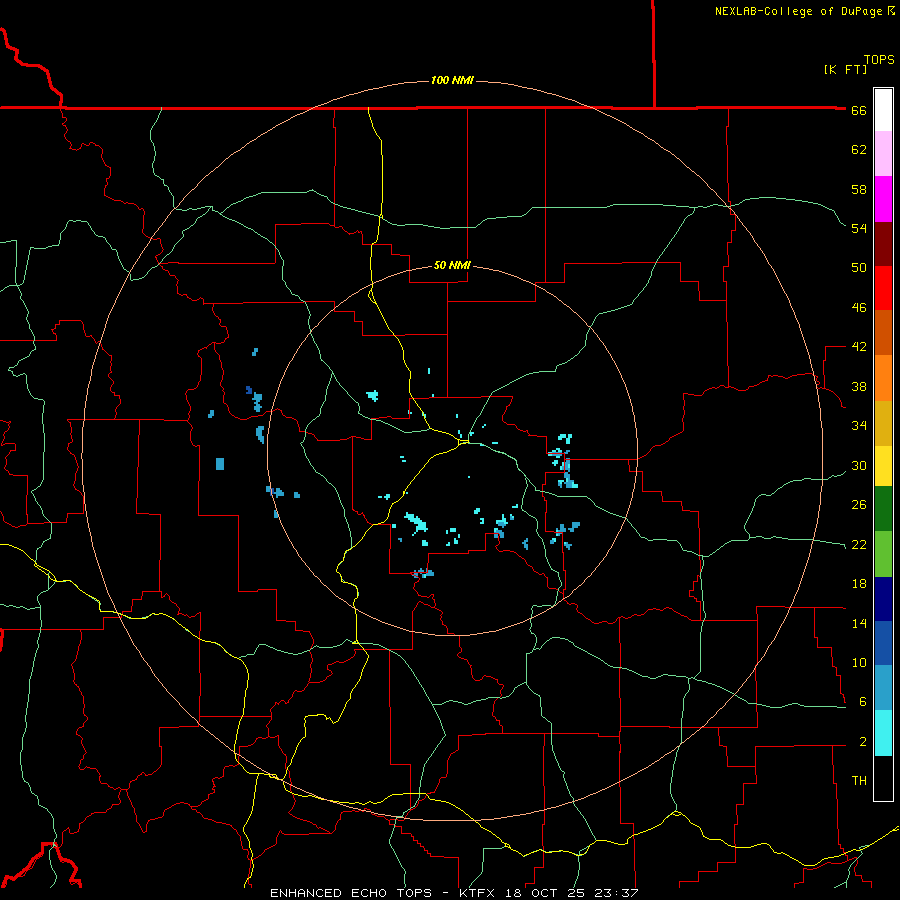Click the 66 legend scale value
Image resolution: width=900 pixels, height=900 pixels.
point(859,110)
